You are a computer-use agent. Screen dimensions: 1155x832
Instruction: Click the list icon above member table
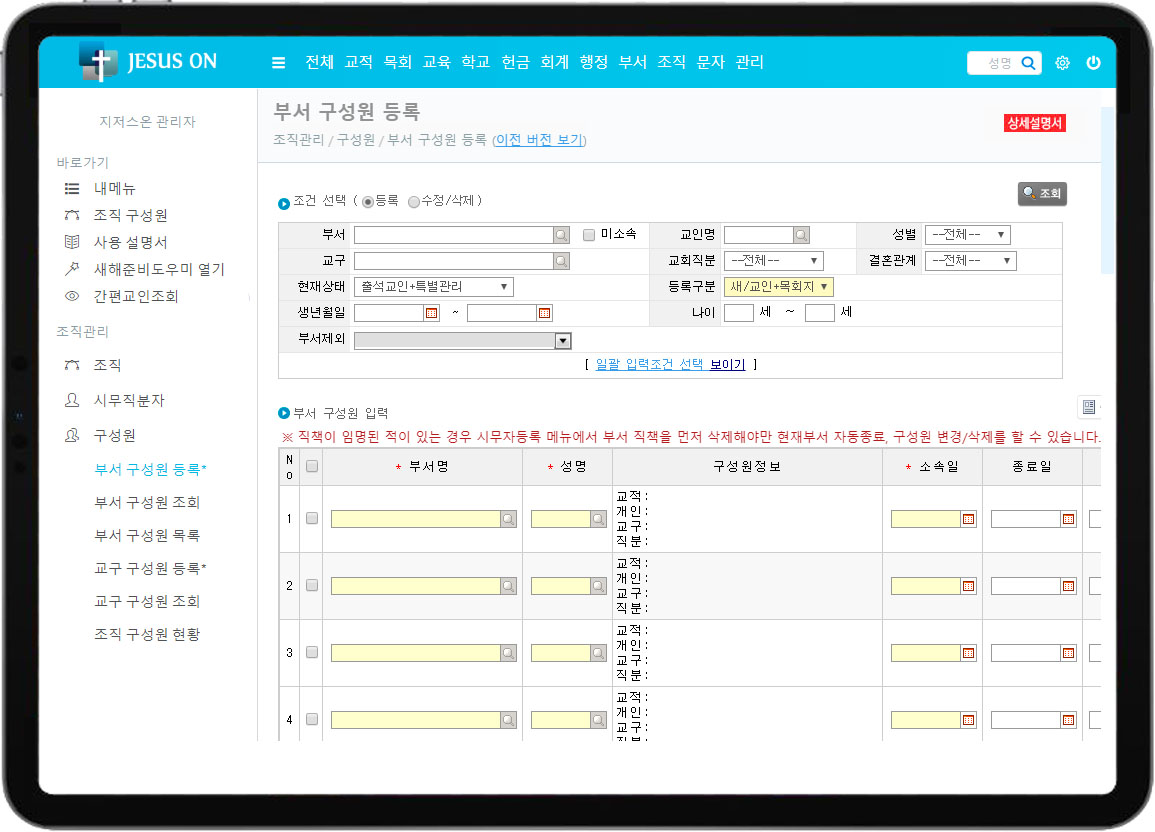pyautogui.click(x=1089, y=407)
